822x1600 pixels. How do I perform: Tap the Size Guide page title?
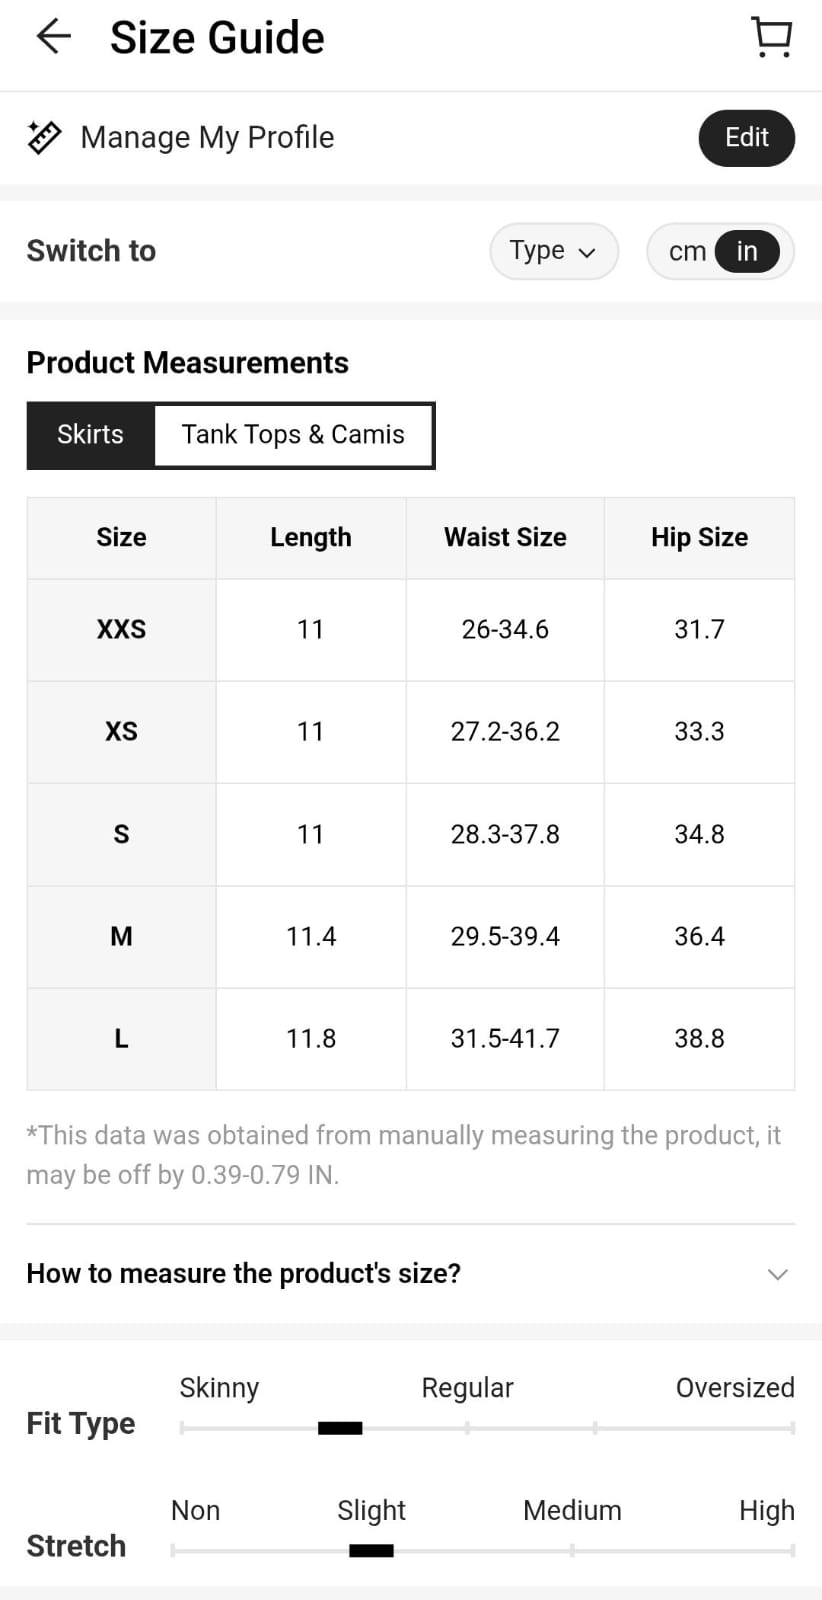coord(217,38)
